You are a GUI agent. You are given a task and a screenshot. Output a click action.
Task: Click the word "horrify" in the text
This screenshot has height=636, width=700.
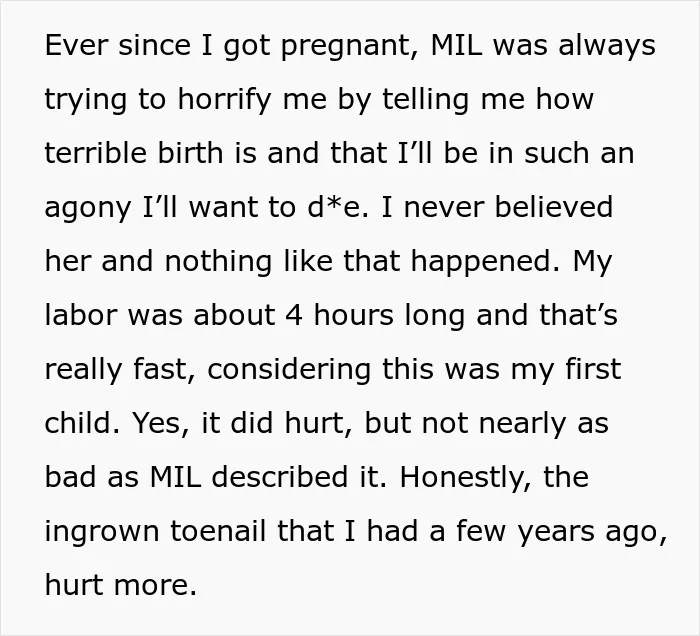(225, 100)
